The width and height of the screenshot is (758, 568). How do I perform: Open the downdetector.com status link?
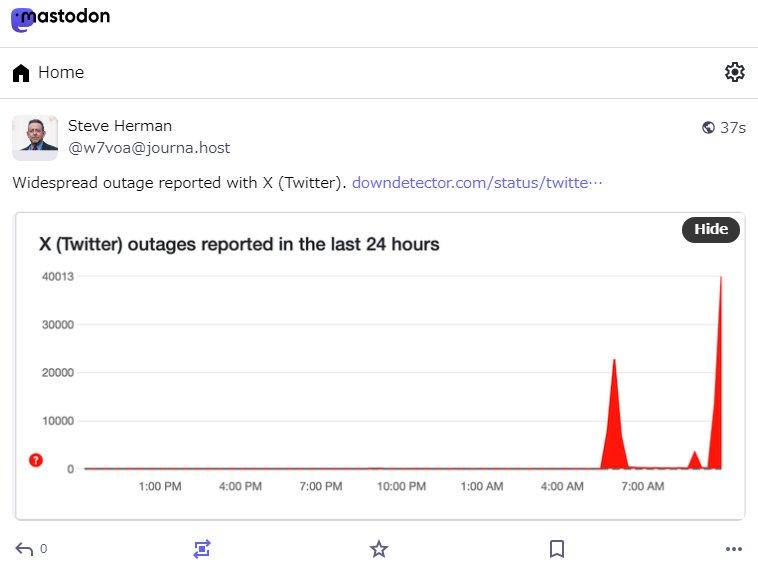click(477, 183)
